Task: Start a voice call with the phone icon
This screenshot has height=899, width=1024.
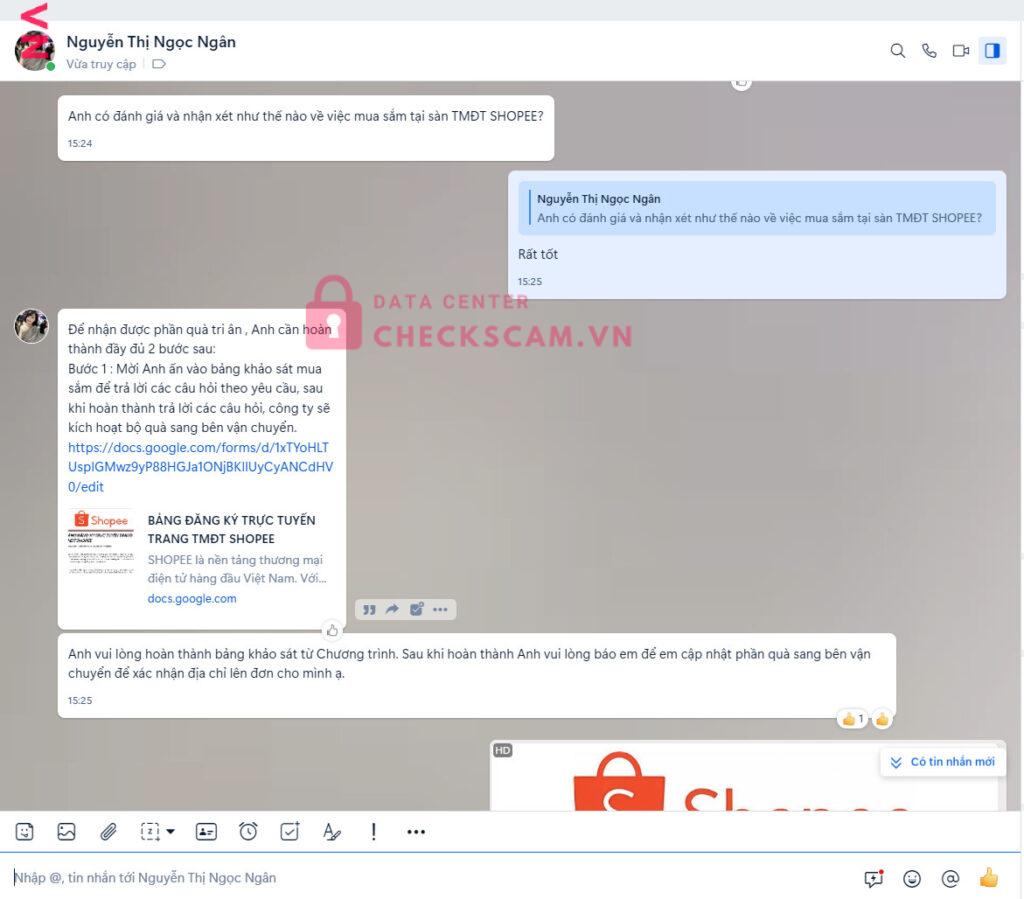Action: (929, 51)
